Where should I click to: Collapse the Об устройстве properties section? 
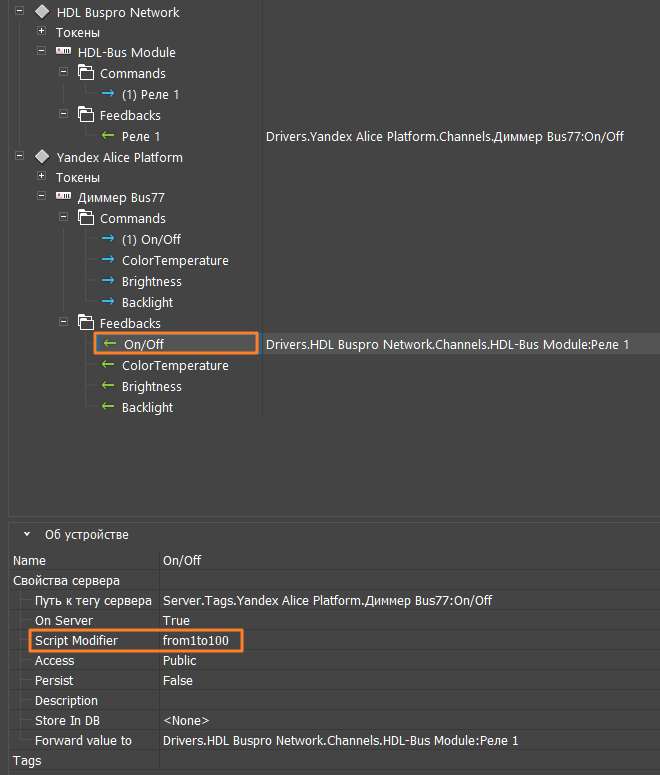coord(27,535)
